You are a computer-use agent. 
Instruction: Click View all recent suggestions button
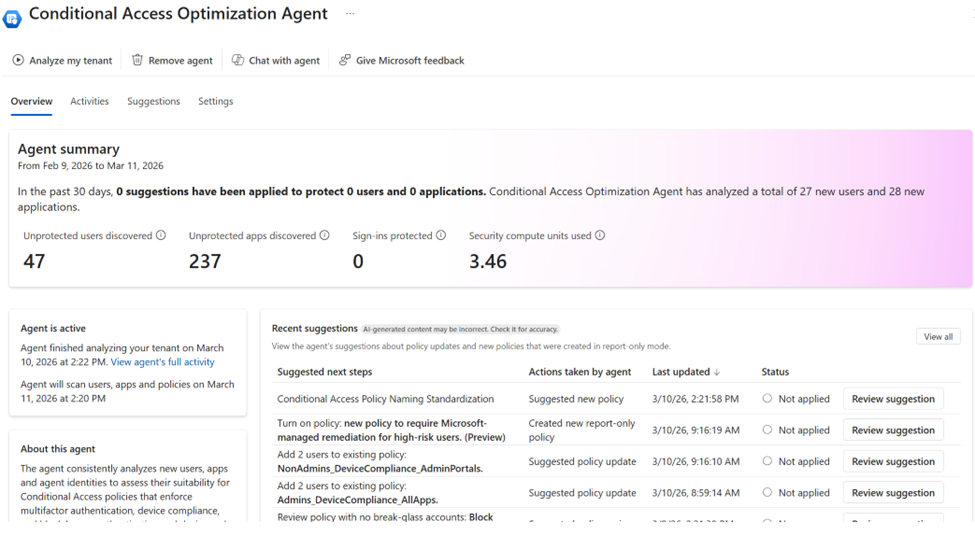(x=937, y=337)
